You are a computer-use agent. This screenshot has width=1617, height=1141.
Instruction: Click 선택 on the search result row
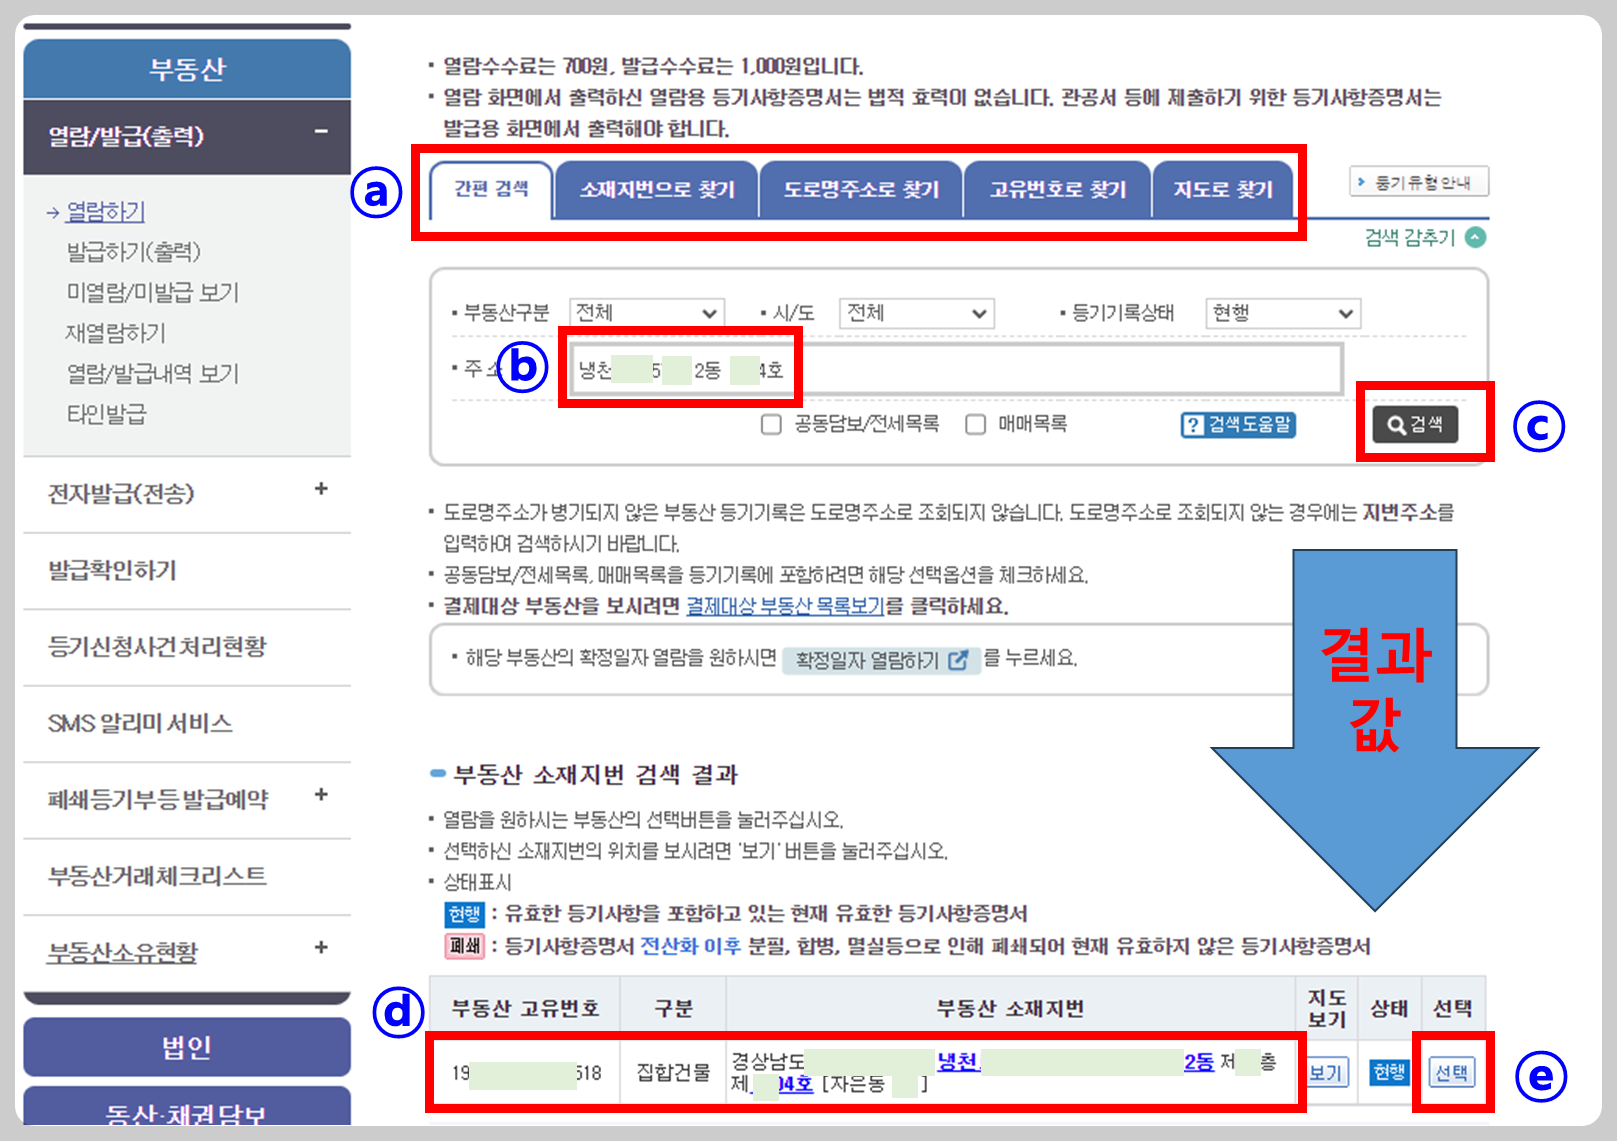pos(1452,1071)
